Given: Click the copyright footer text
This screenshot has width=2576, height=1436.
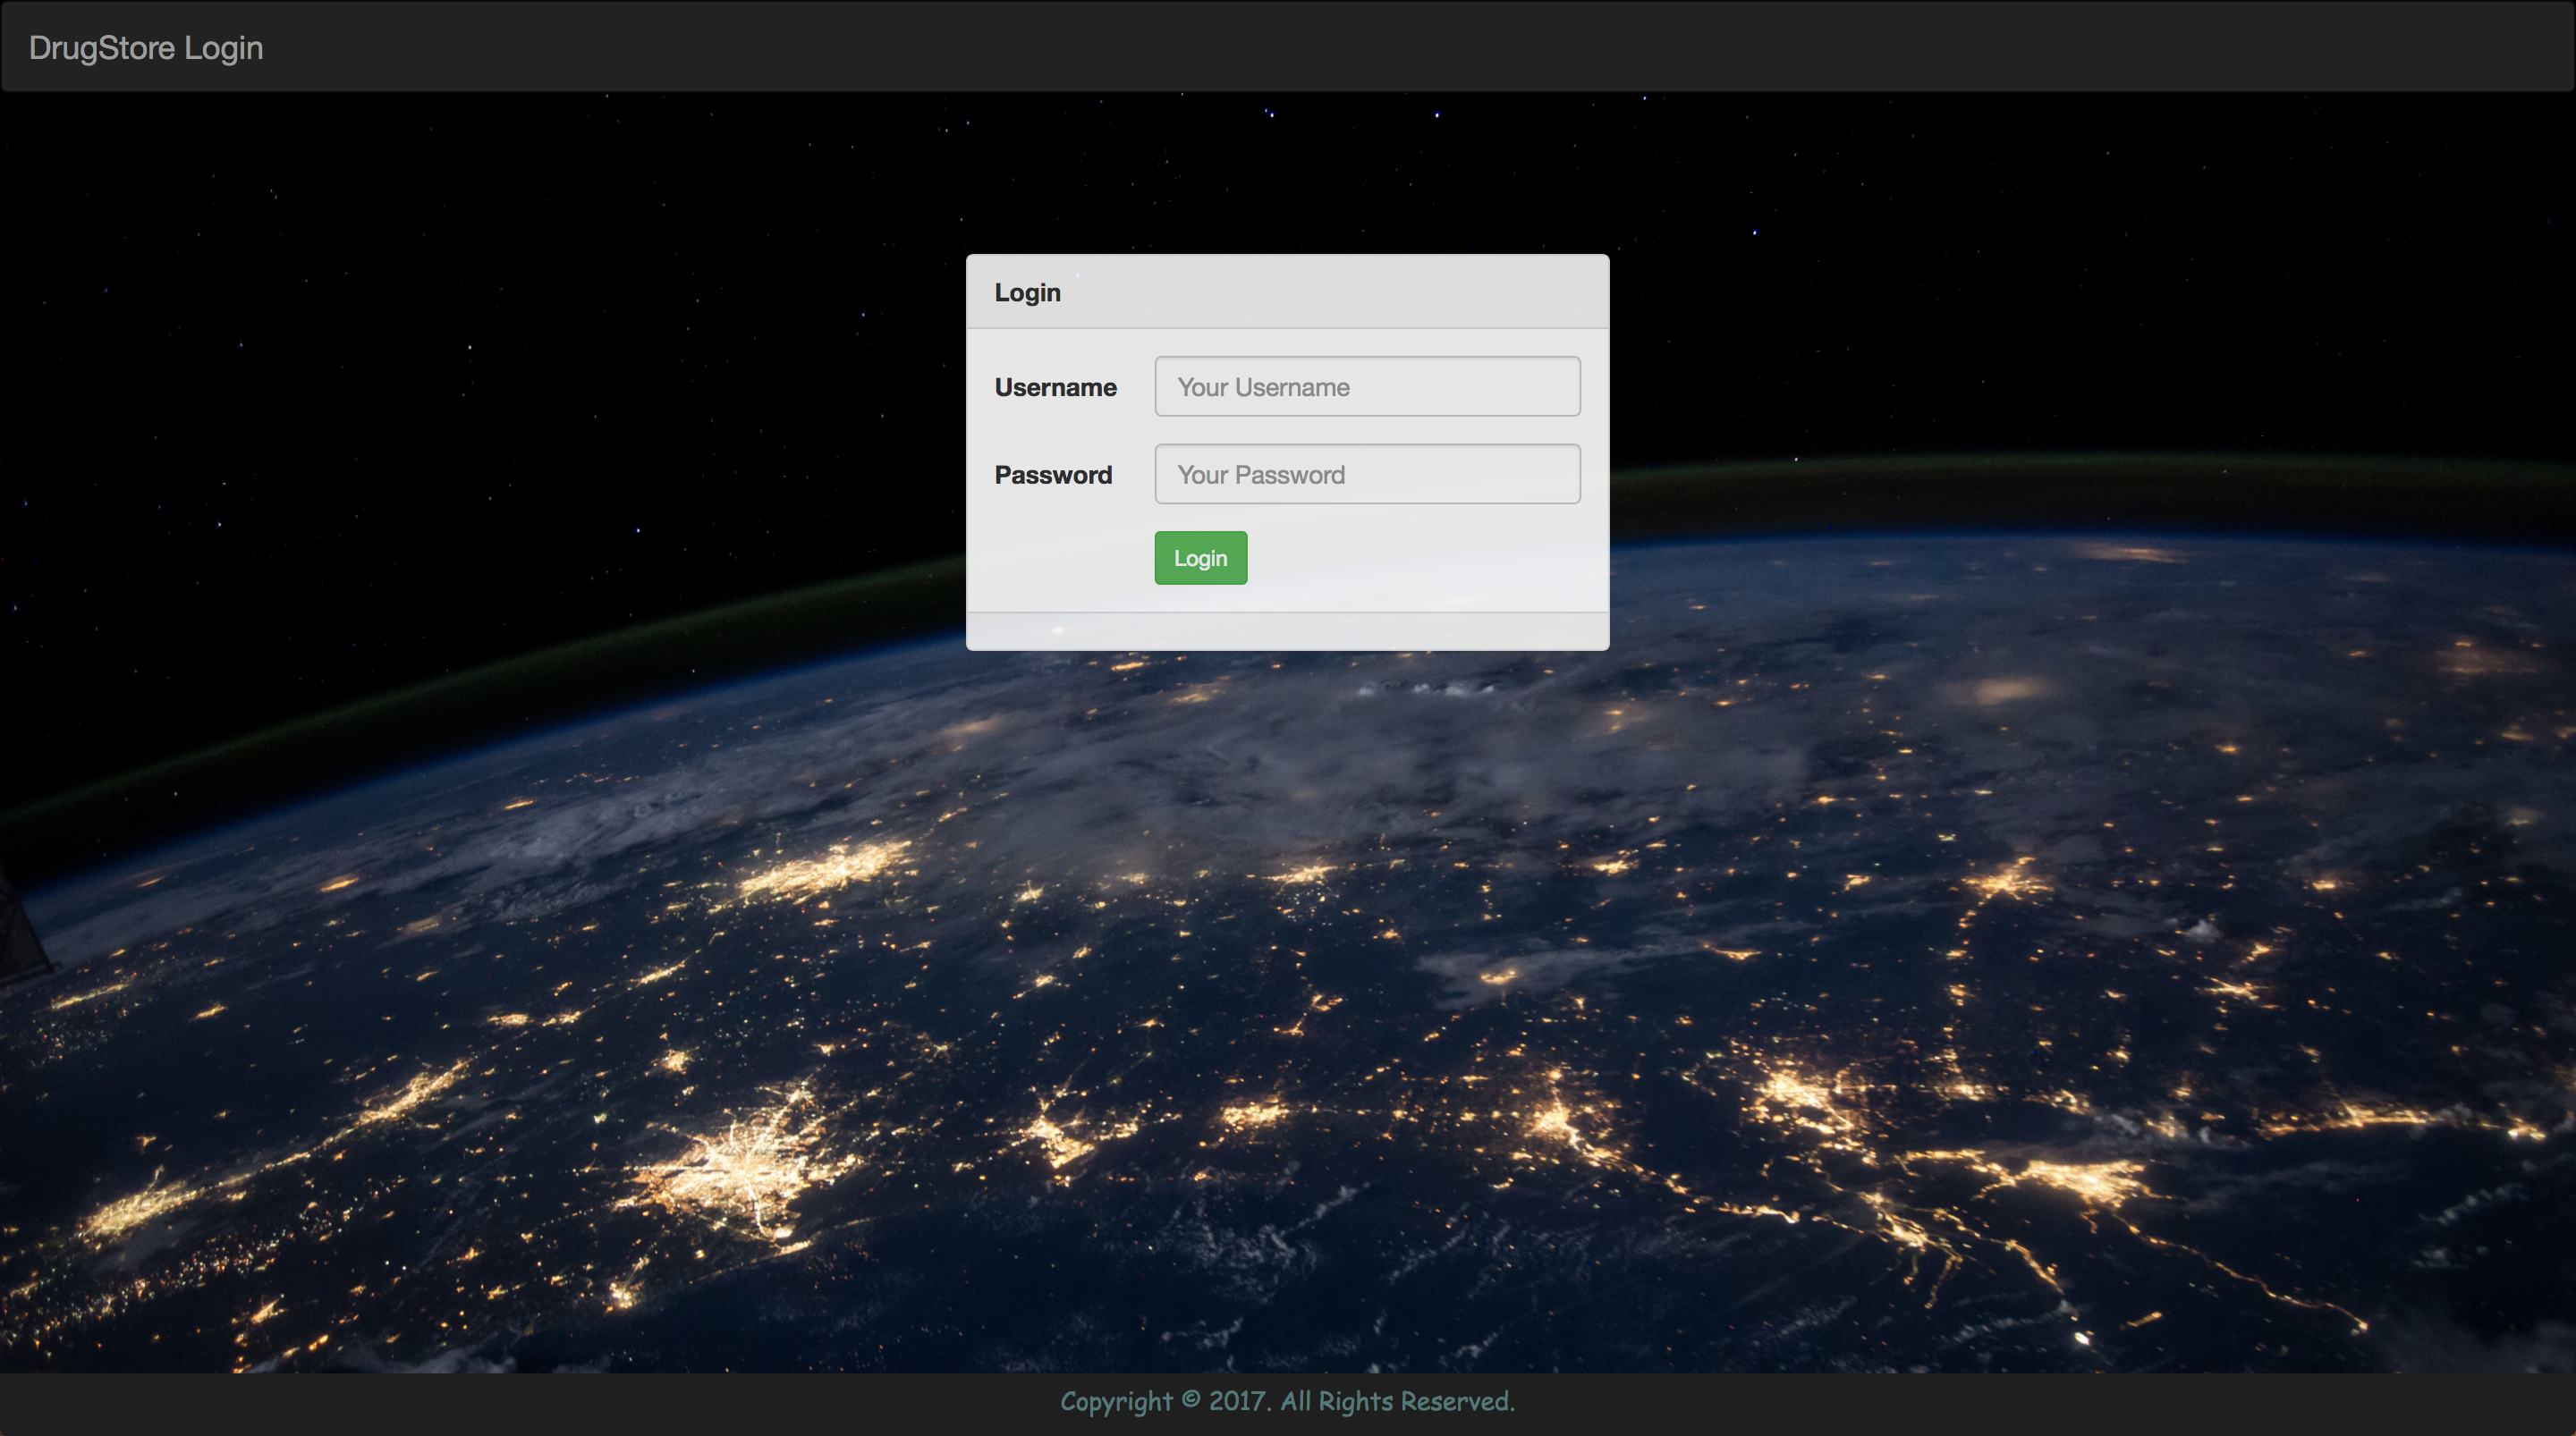Looking at the screenshot, I should [x=1287, y=1401].
